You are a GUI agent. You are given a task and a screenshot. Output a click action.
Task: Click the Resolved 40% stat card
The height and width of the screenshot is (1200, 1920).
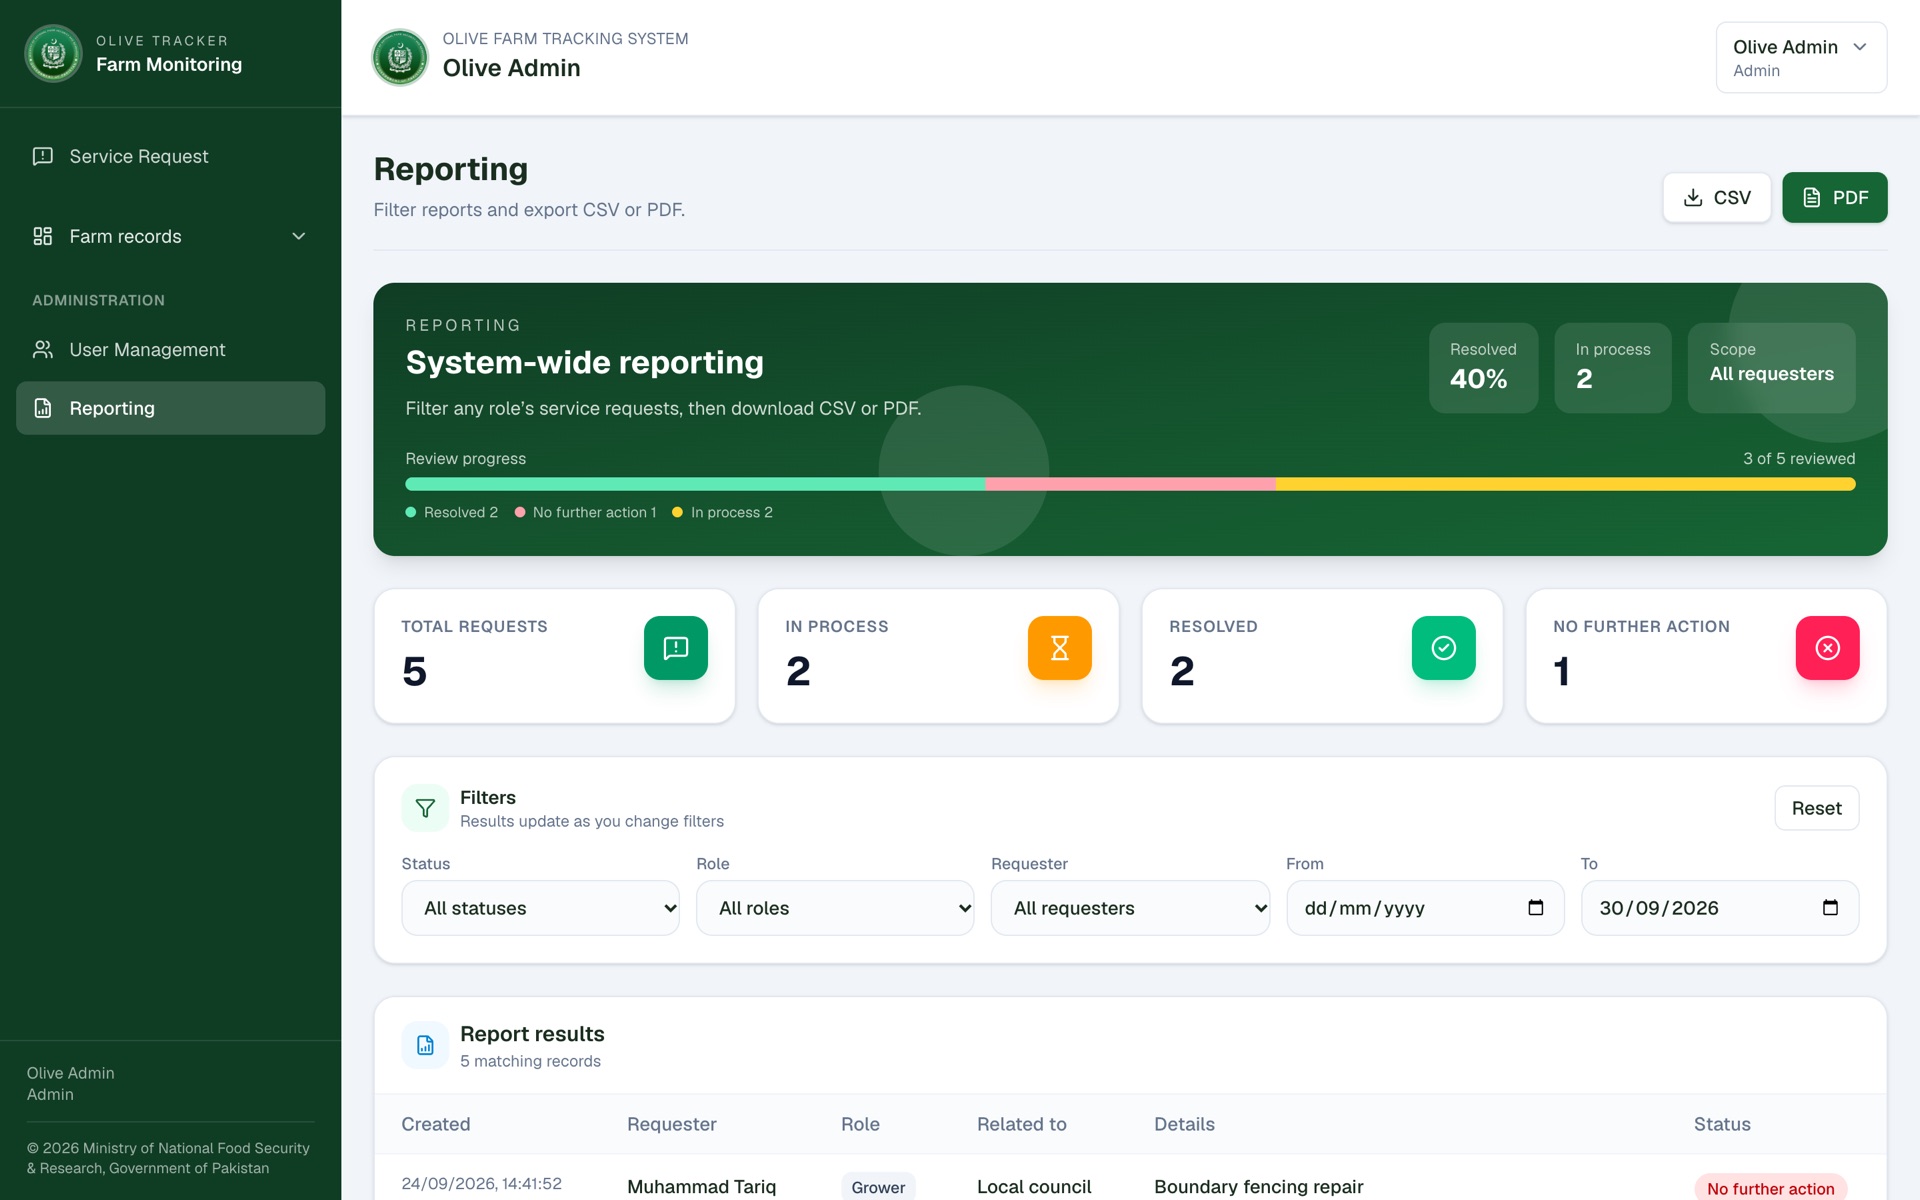(1483, 367)
